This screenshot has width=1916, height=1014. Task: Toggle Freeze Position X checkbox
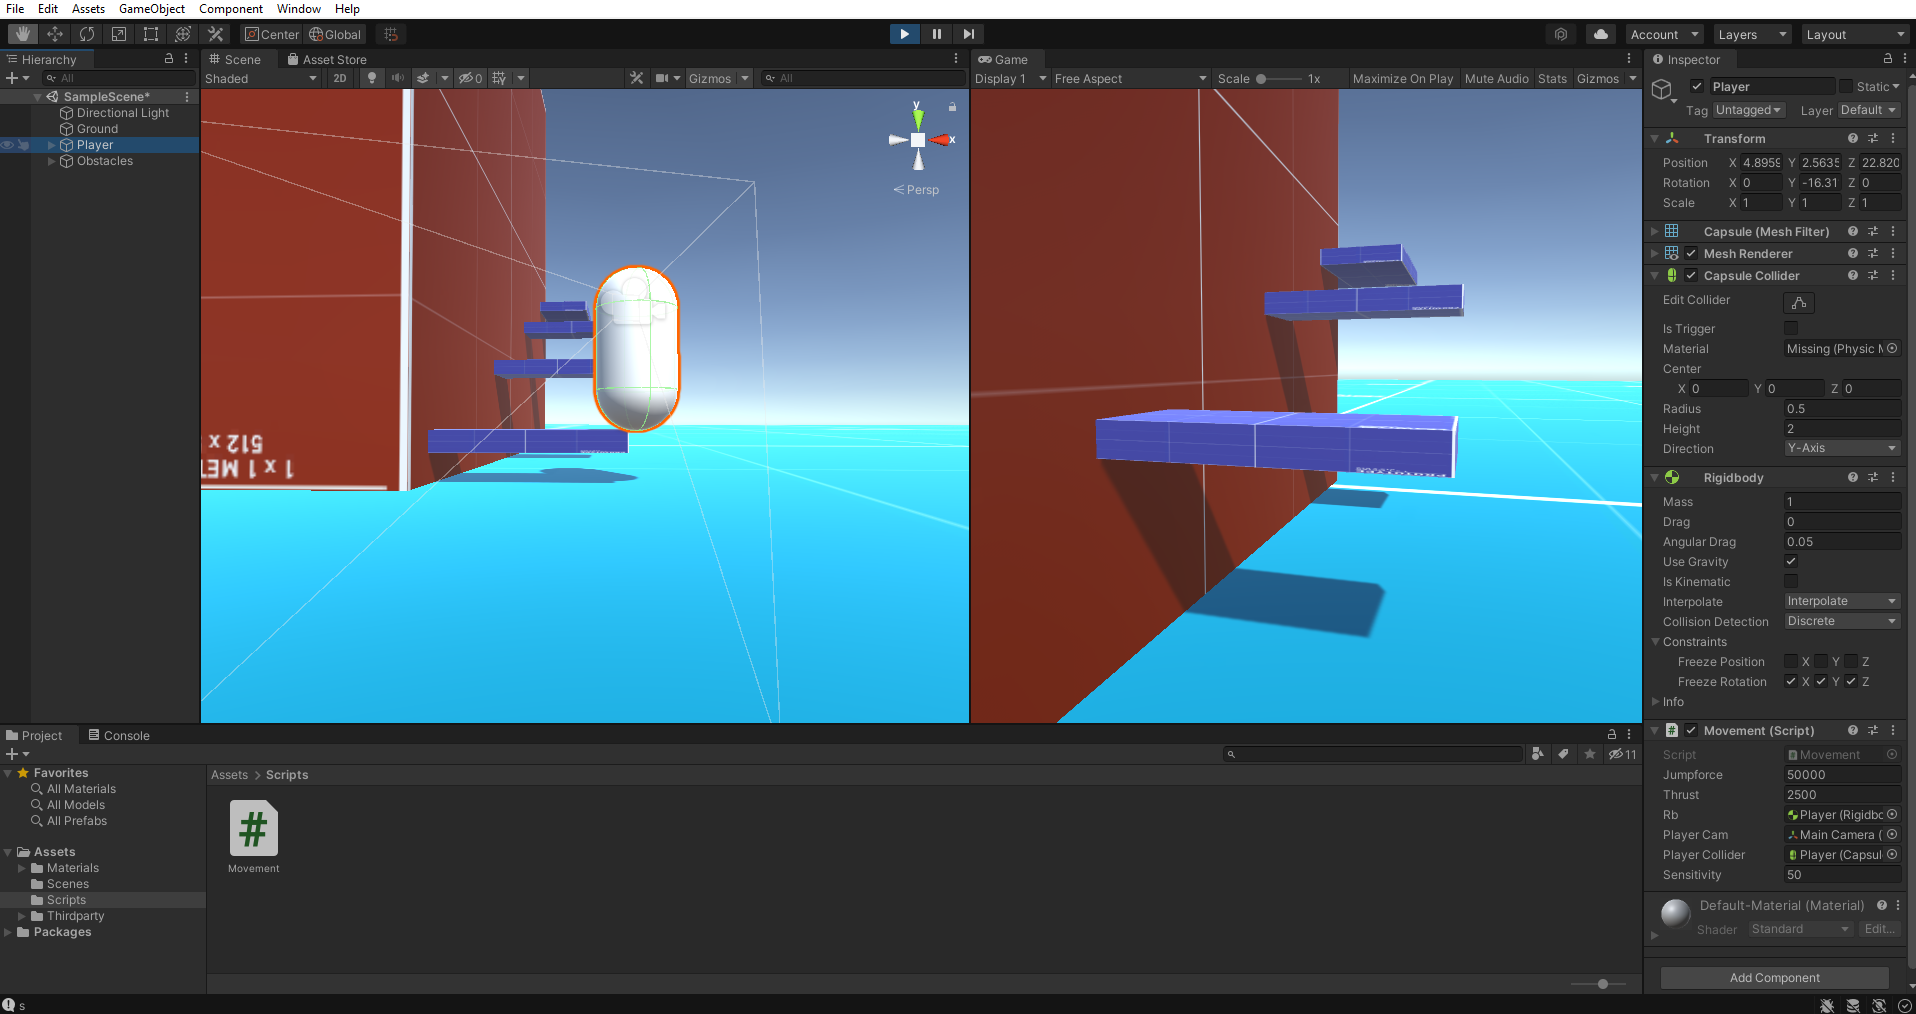pyautogui.click(x=1791, y=661)
